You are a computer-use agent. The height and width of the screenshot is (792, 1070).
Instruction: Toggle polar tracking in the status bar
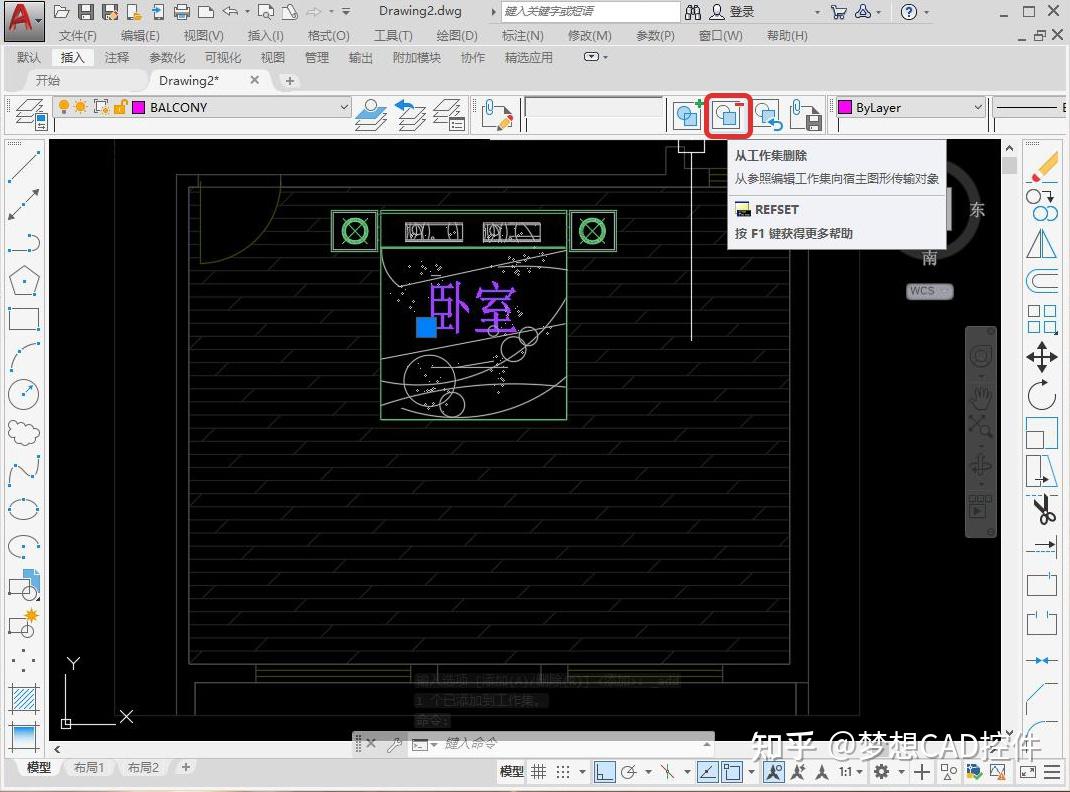pyautogui.click(x=628, y=772)
